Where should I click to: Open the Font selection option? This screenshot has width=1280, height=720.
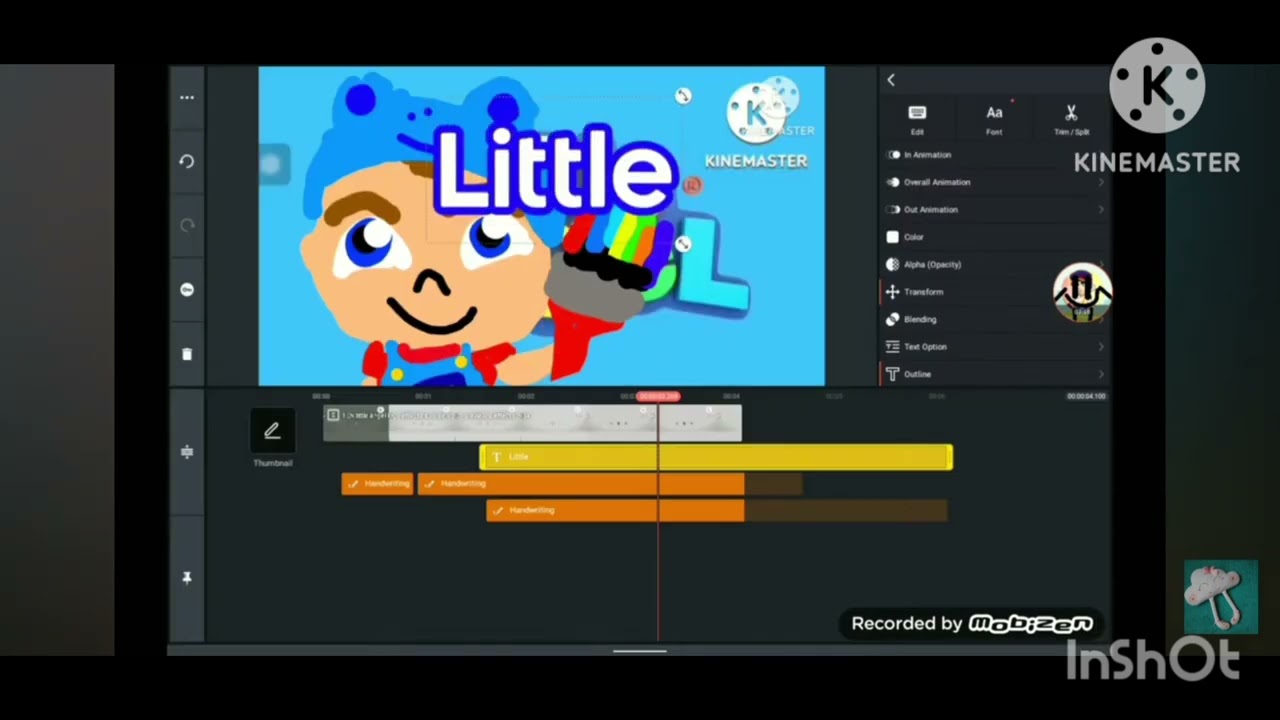coord(994,119)
